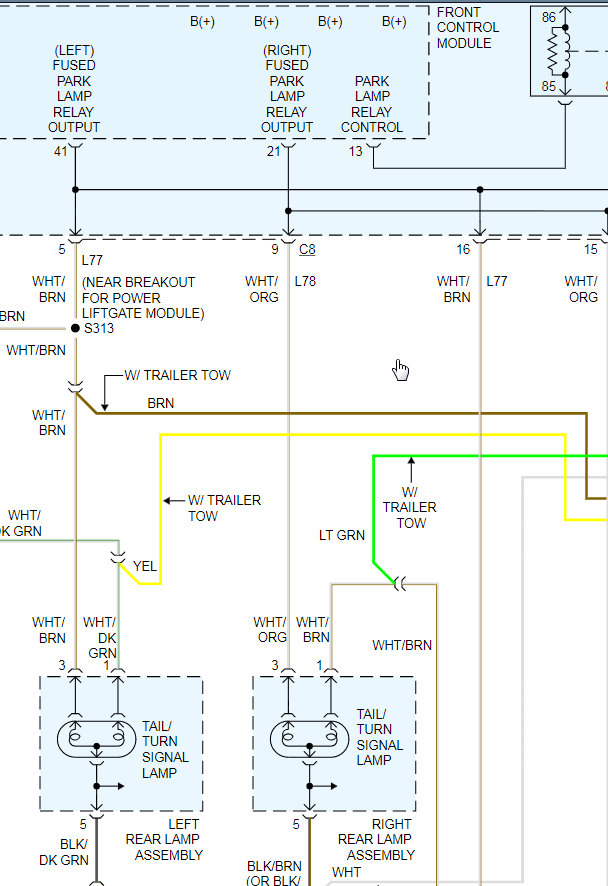Viewport: 608px width, 886px height.
Task: Click the PARK LAMP RELAY CONTROL label
Action: point(372,104)
